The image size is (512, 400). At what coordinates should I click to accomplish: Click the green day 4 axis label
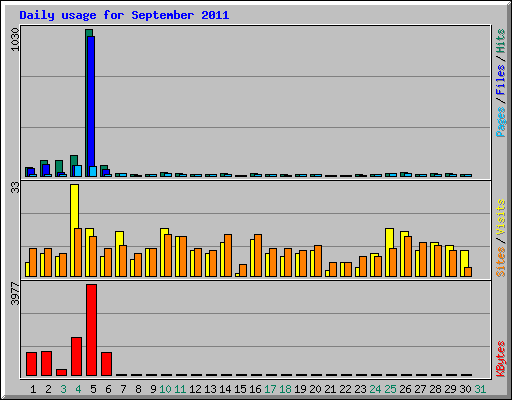78,389
